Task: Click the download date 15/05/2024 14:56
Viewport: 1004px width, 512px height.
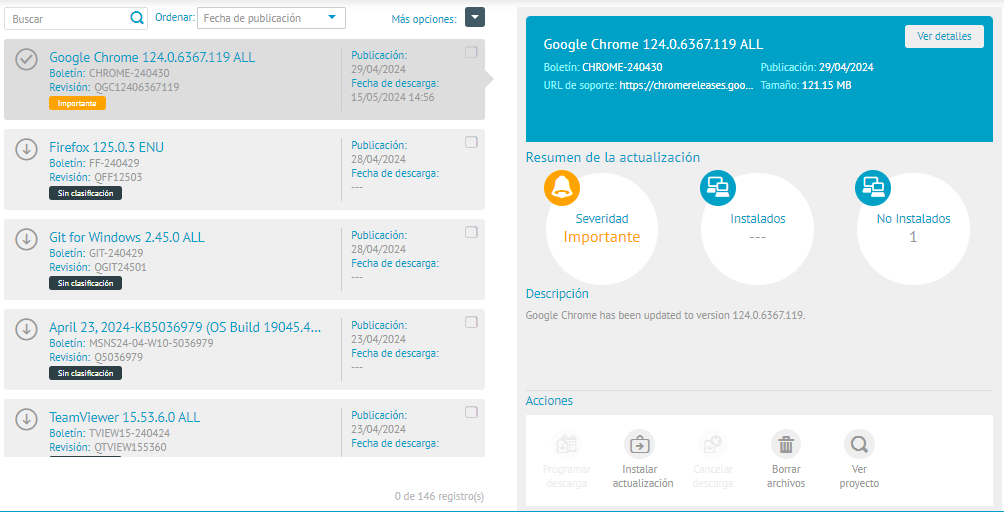Action: [393, 98]
